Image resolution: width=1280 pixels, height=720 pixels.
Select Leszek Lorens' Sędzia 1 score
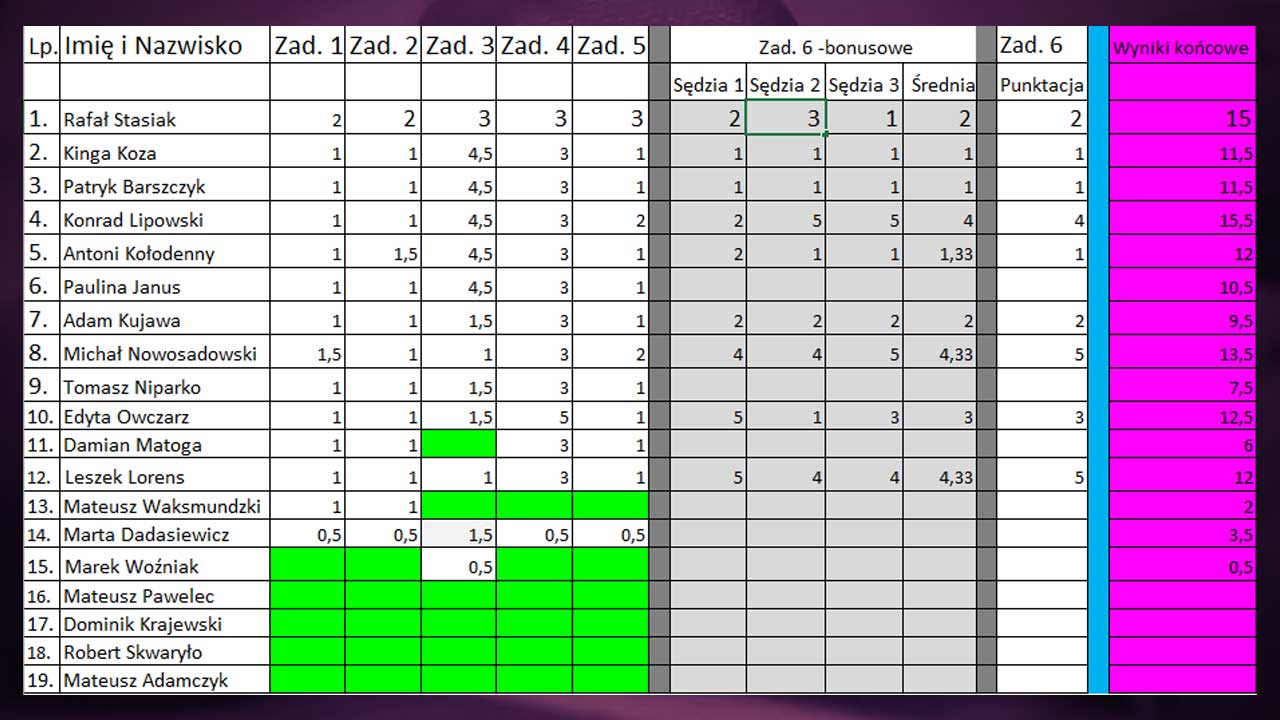click(708, 478)
